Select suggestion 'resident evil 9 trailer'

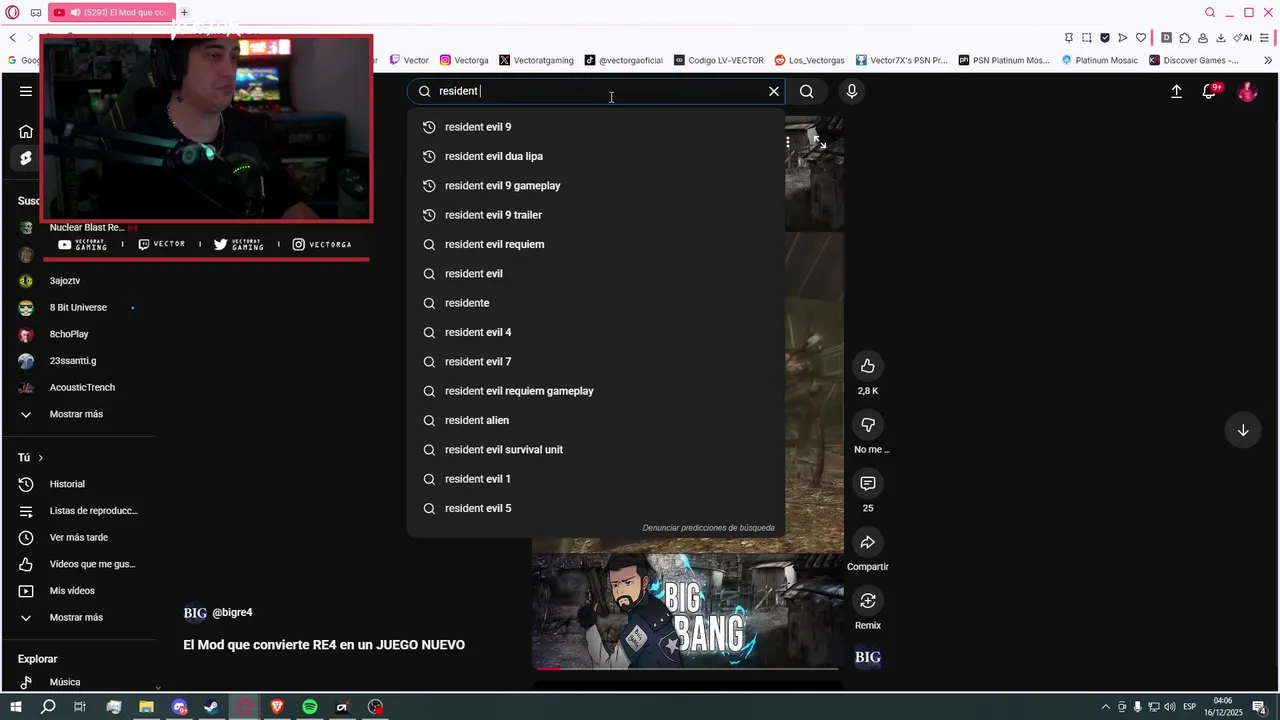coord(595,215)
